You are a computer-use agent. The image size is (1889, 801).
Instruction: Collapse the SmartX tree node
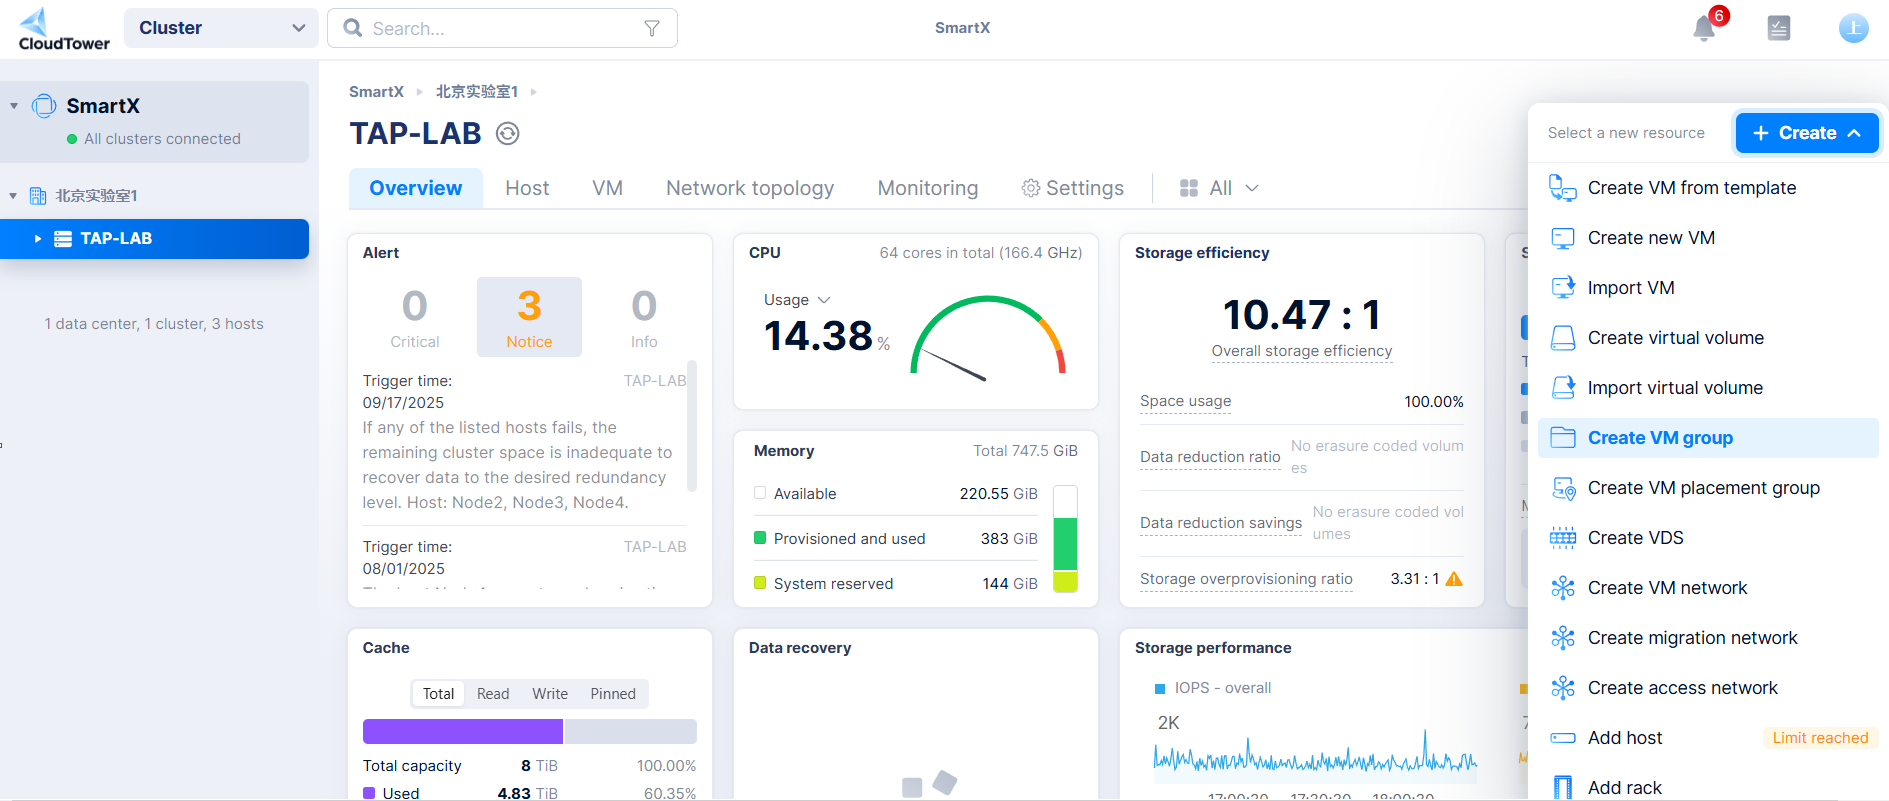(x=14, y=106)
